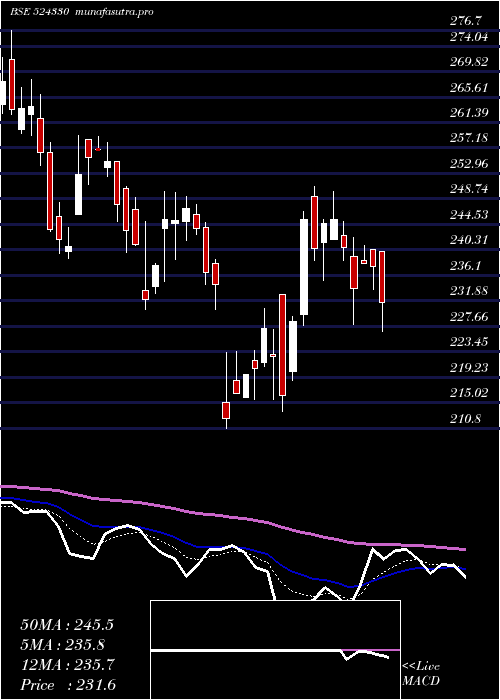Viewport: 500px width, 700px height.
Task: Select the 252.96 price level label
Action: (x=468, y=164)
